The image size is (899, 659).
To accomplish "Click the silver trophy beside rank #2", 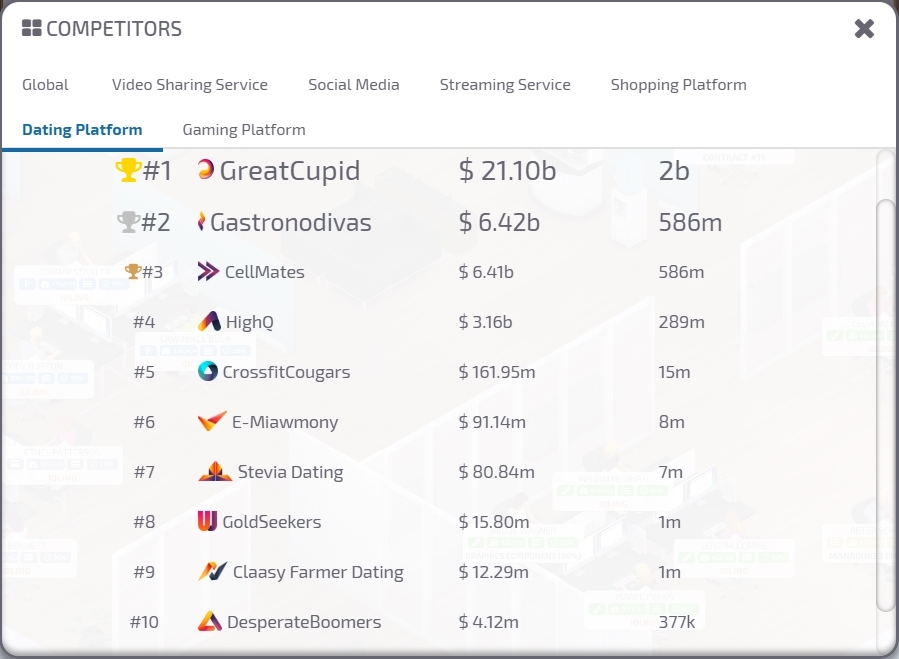I will tap(128, 220).
